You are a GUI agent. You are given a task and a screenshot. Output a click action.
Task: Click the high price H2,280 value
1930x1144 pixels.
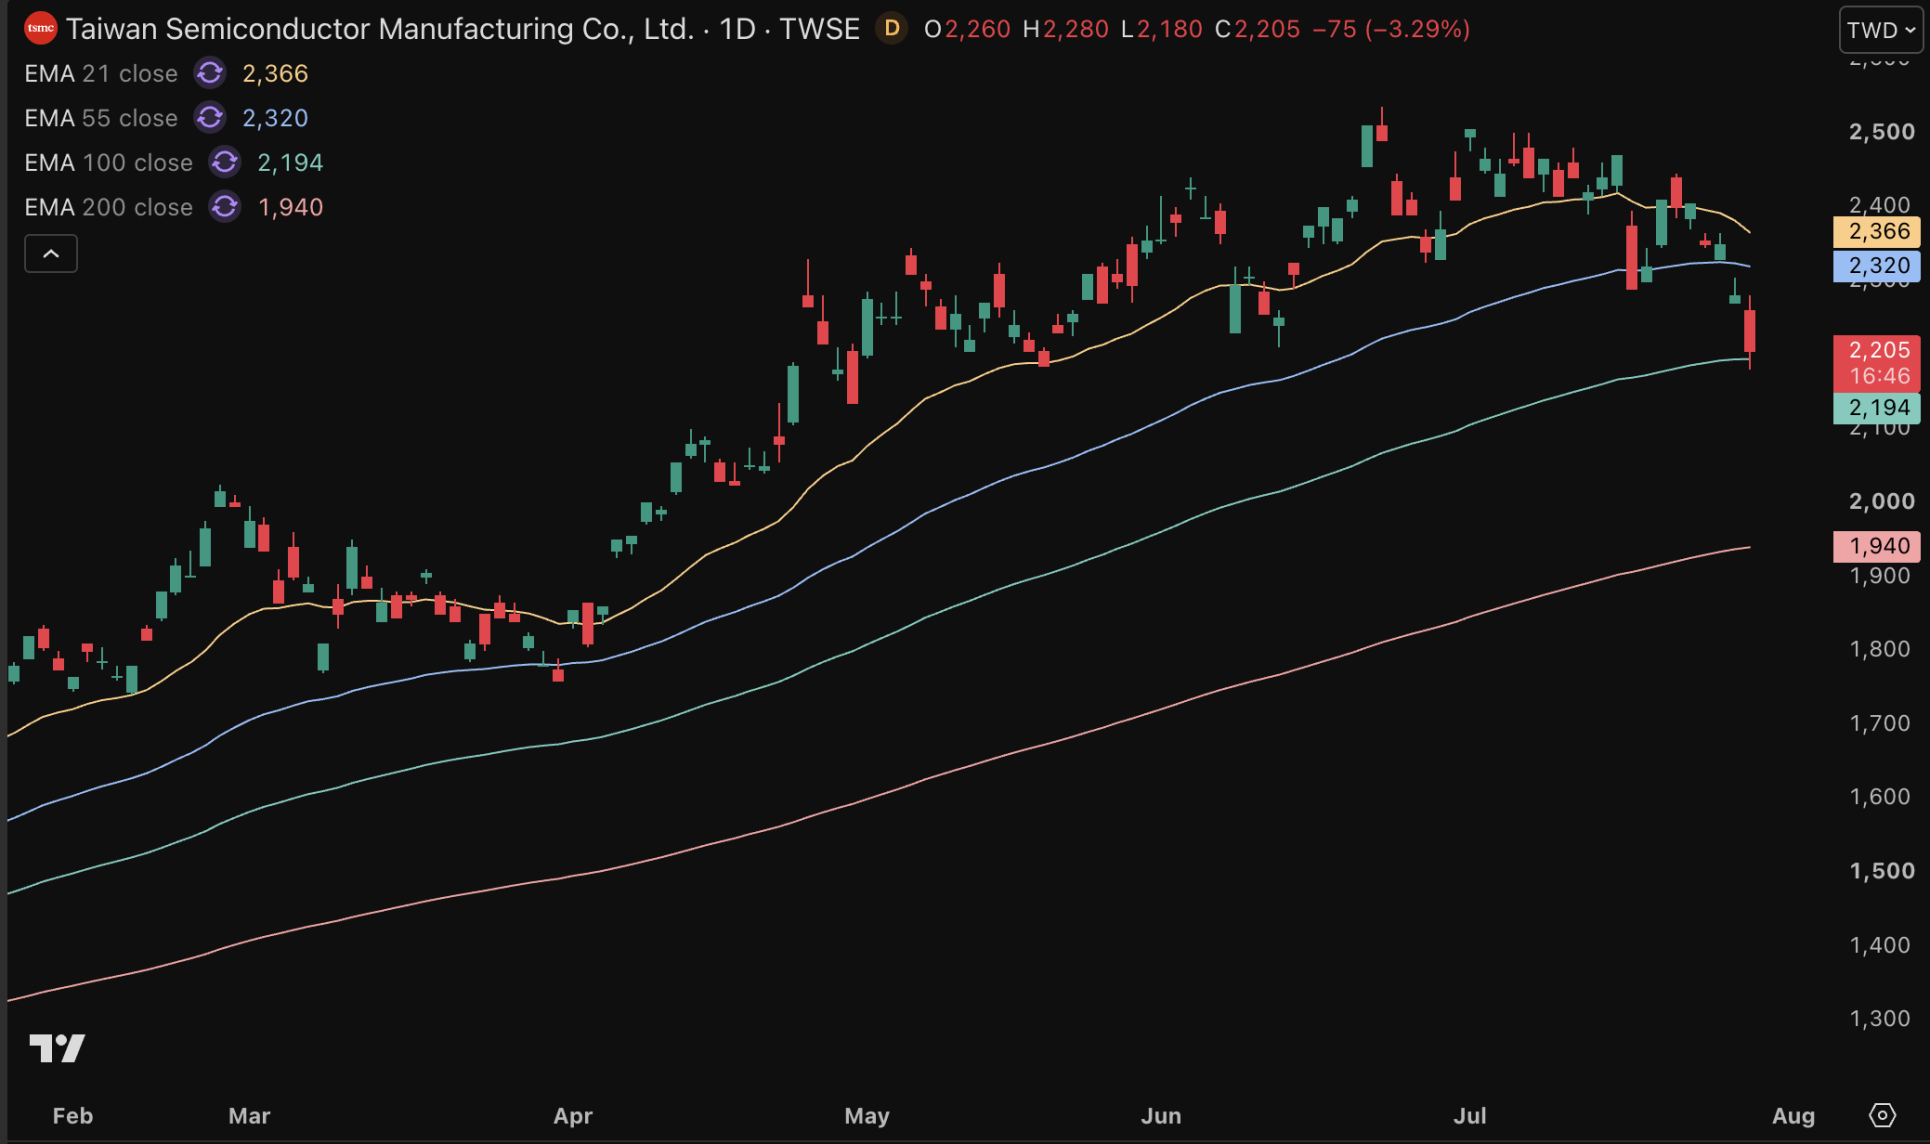pos(1066,29)
